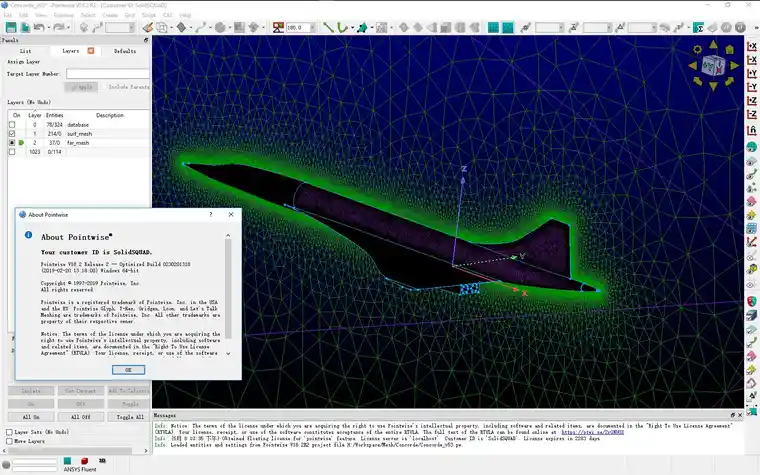760x475 pixels.
Task: Open the empty combo box after Redo
Action: tap(120, 28)
